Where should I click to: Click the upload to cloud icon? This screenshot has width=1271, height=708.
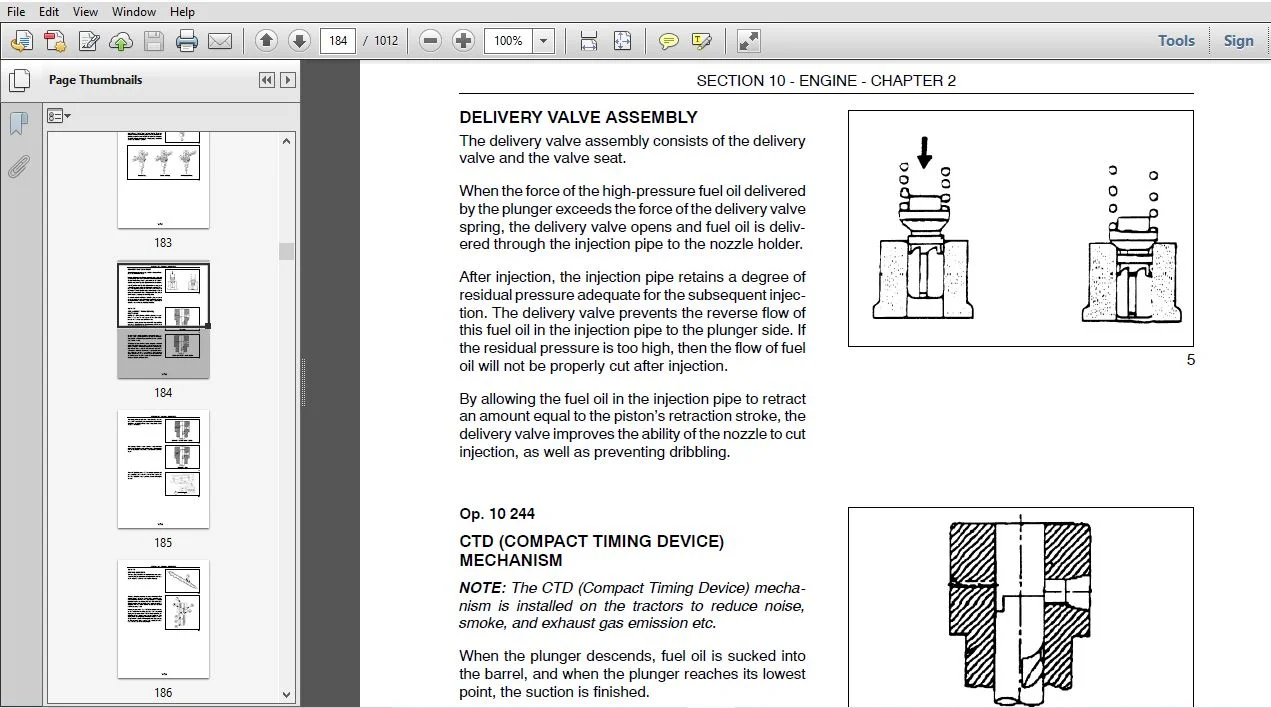(x=121, y=41)
